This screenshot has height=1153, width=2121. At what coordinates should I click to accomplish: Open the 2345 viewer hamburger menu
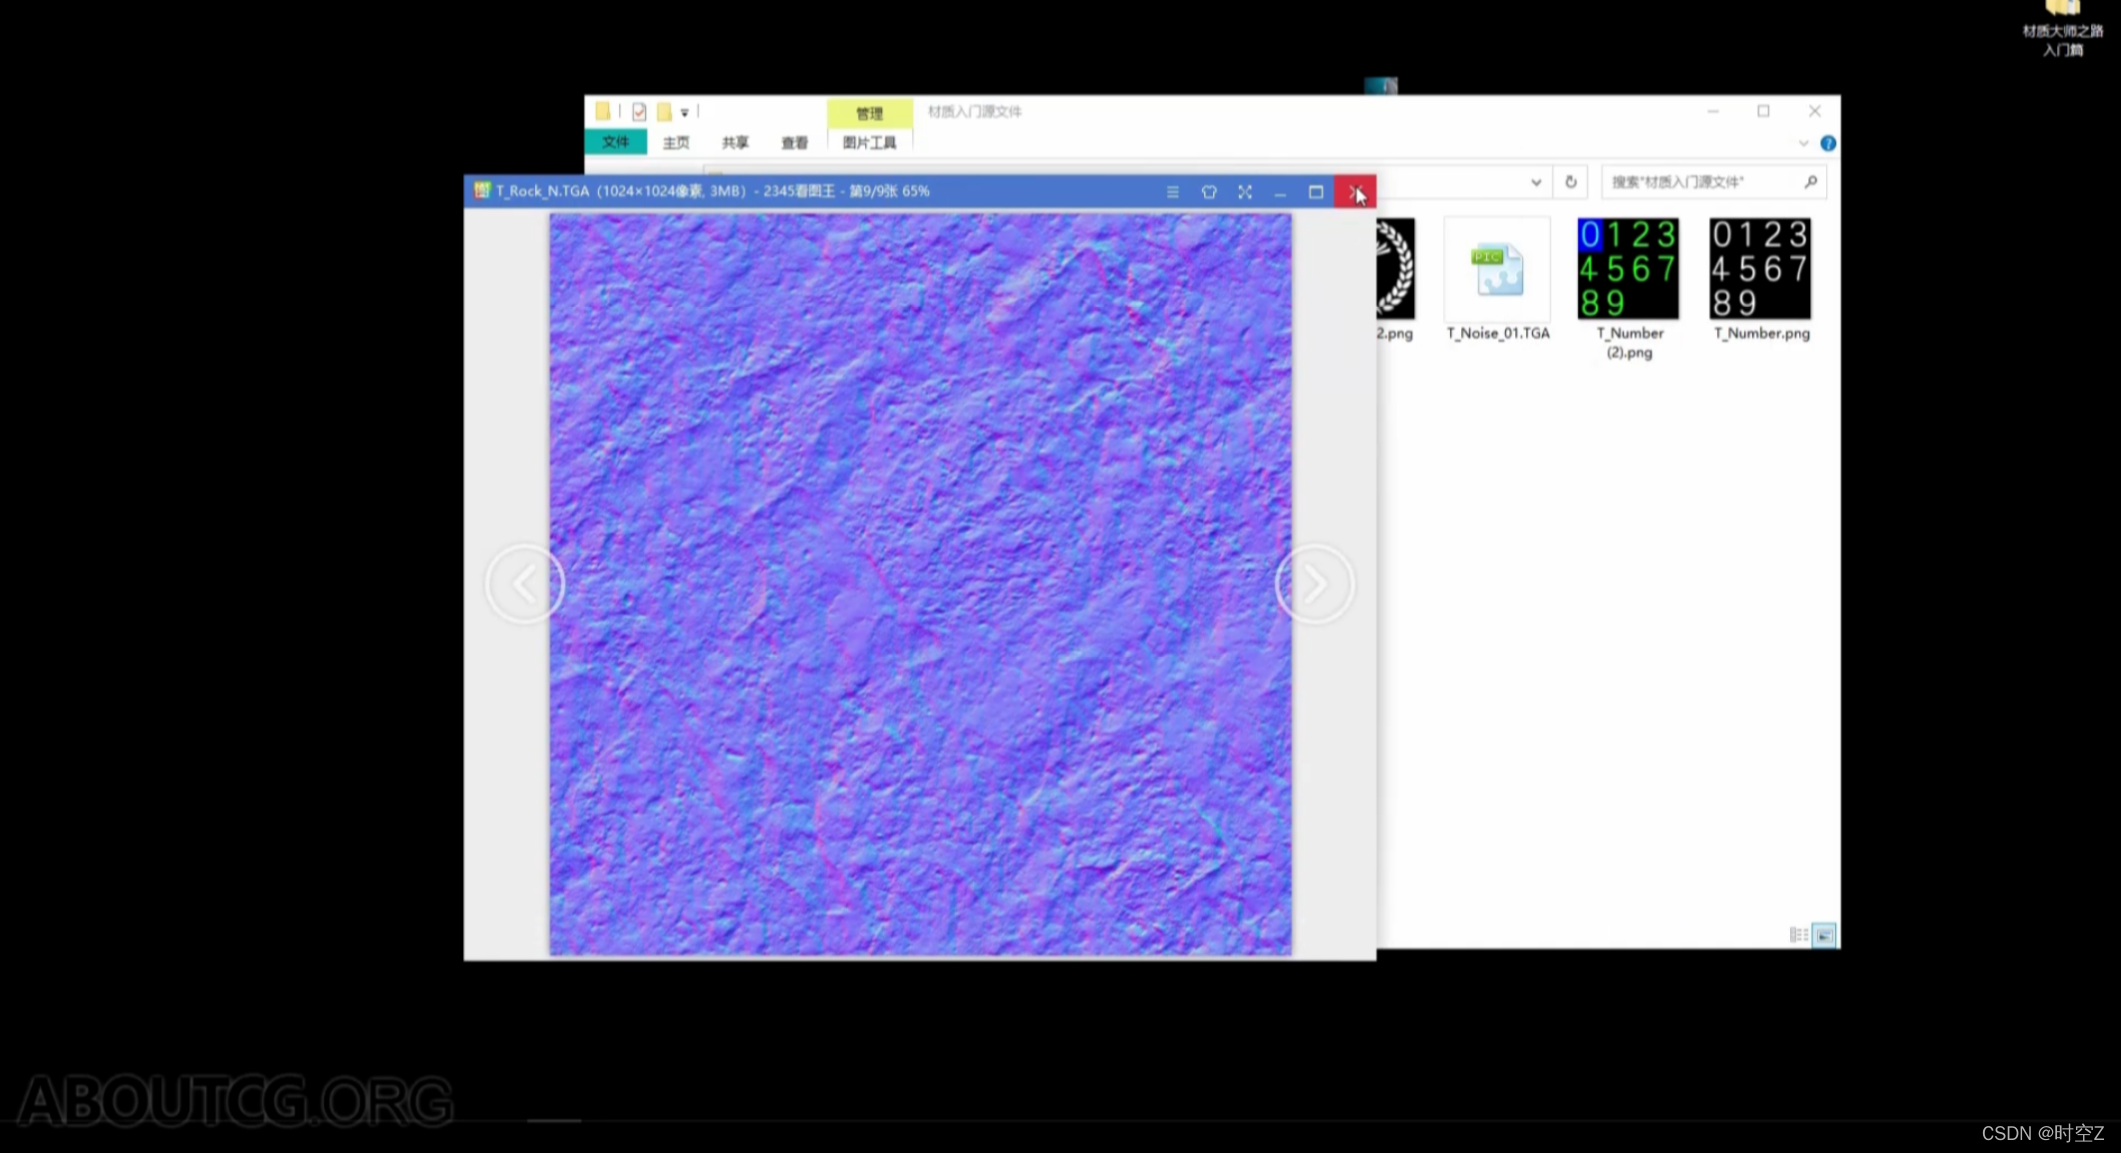pos(1172,192)
